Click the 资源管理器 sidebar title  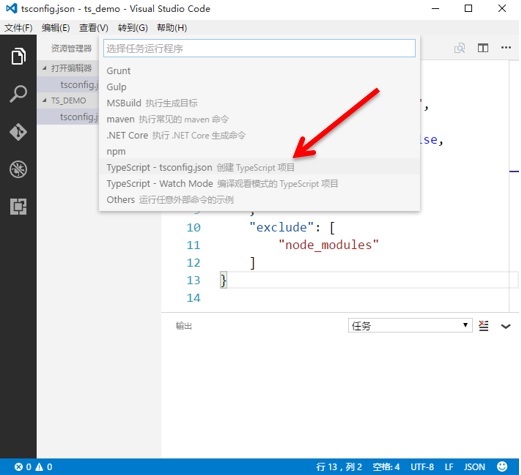coord(71,48)
